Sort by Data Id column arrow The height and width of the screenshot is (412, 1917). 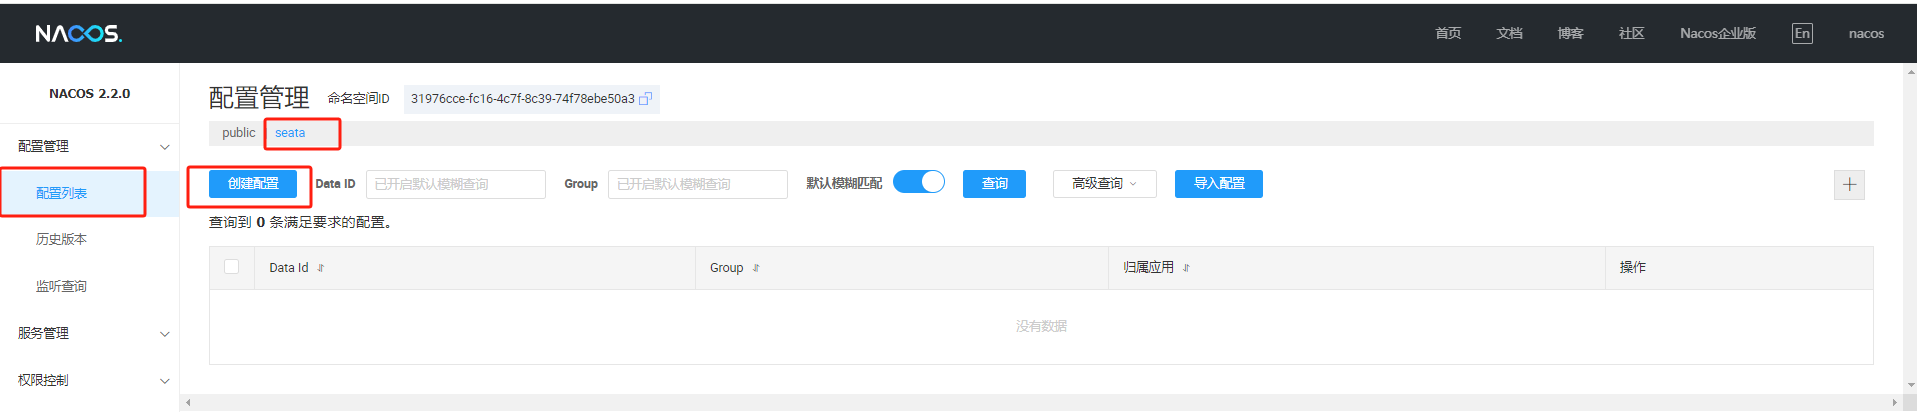click(321, 268)
